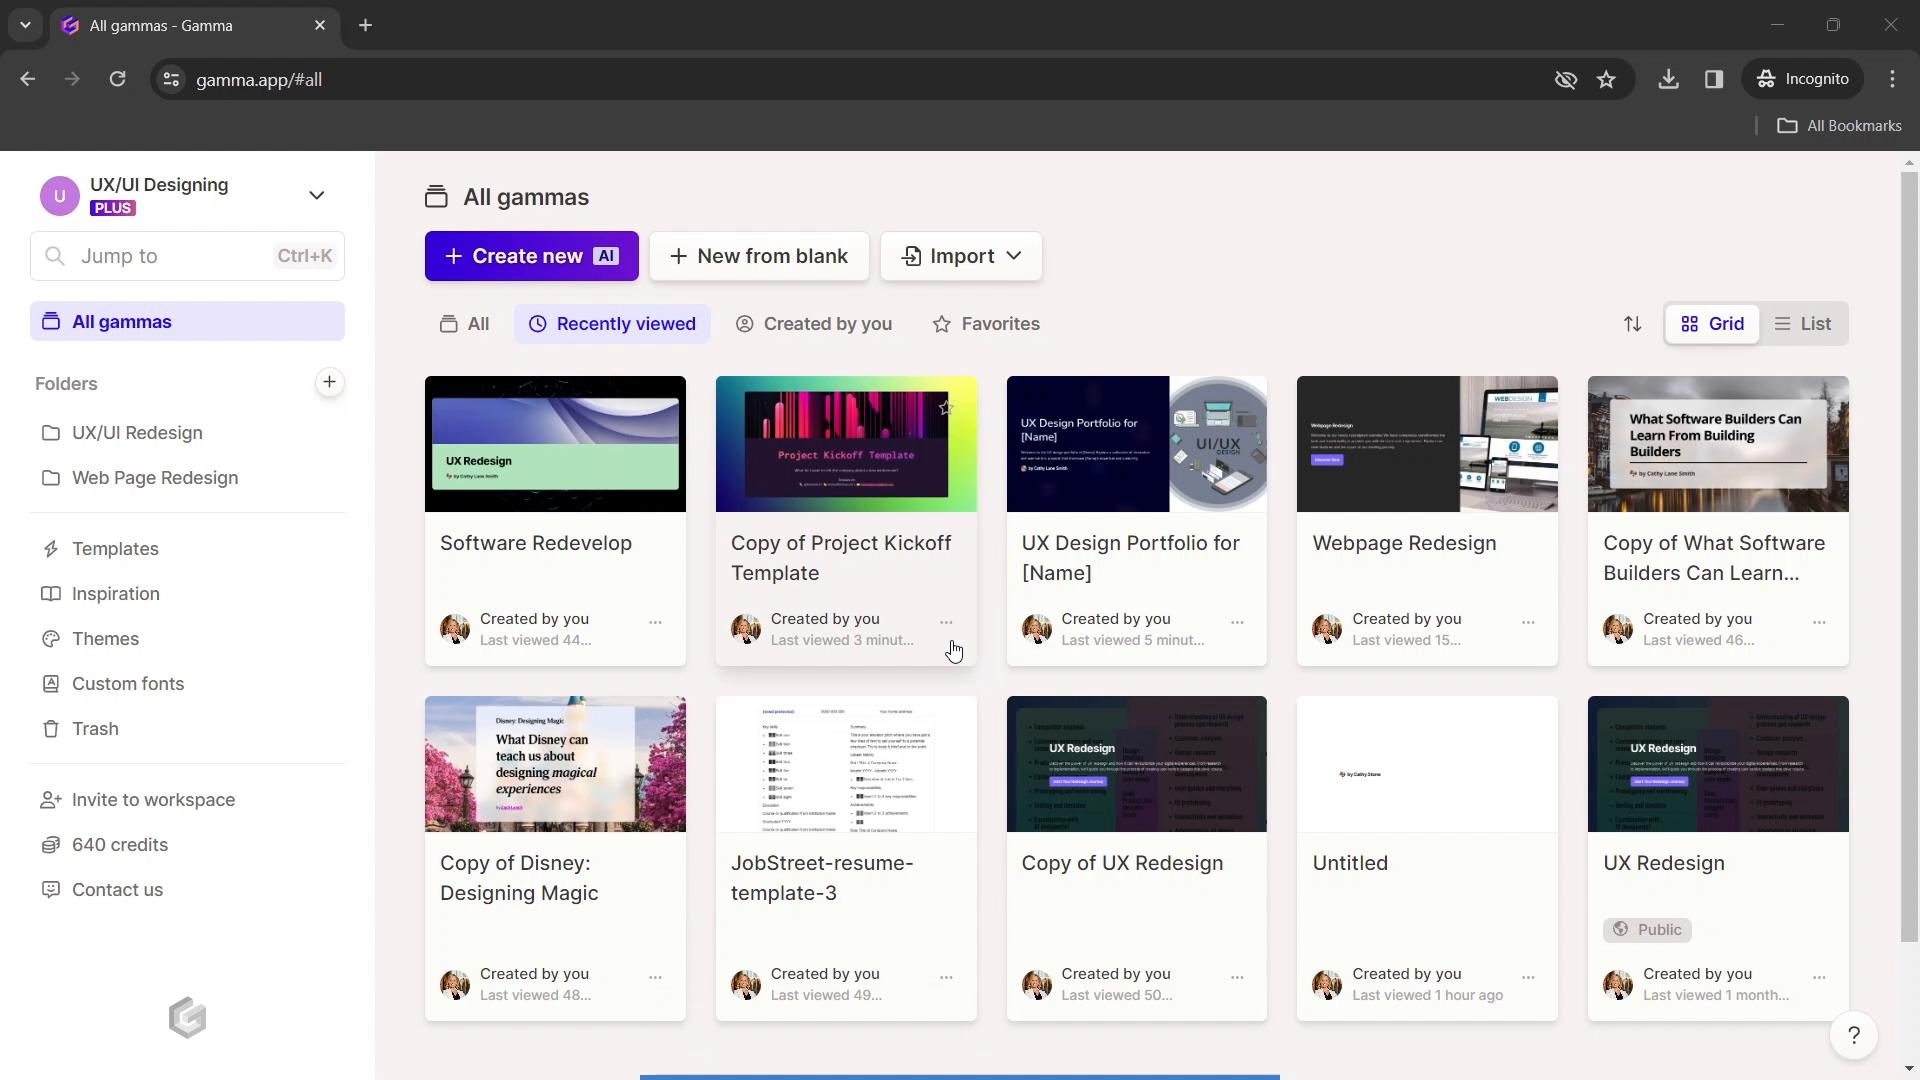Select the Favorites tab filter
This screenshot has width=1920, height=1080.
pyautogui.click(x=984, y=322)
